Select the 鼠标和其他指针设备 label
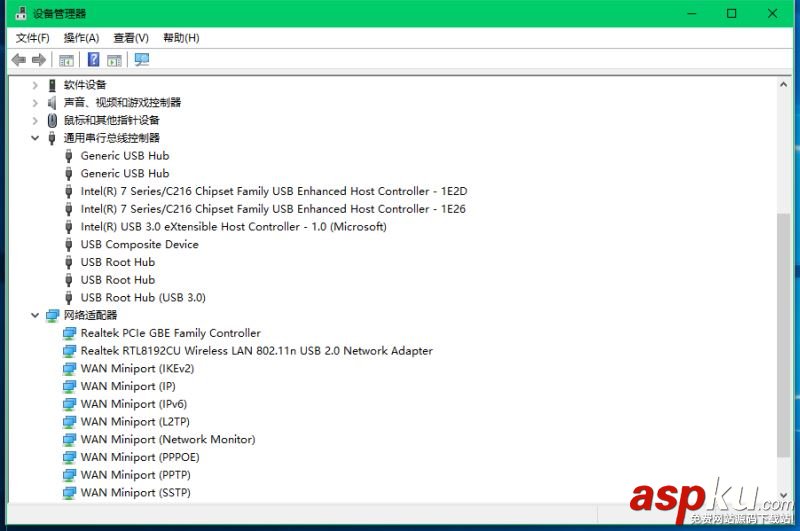 pos(111,121)
